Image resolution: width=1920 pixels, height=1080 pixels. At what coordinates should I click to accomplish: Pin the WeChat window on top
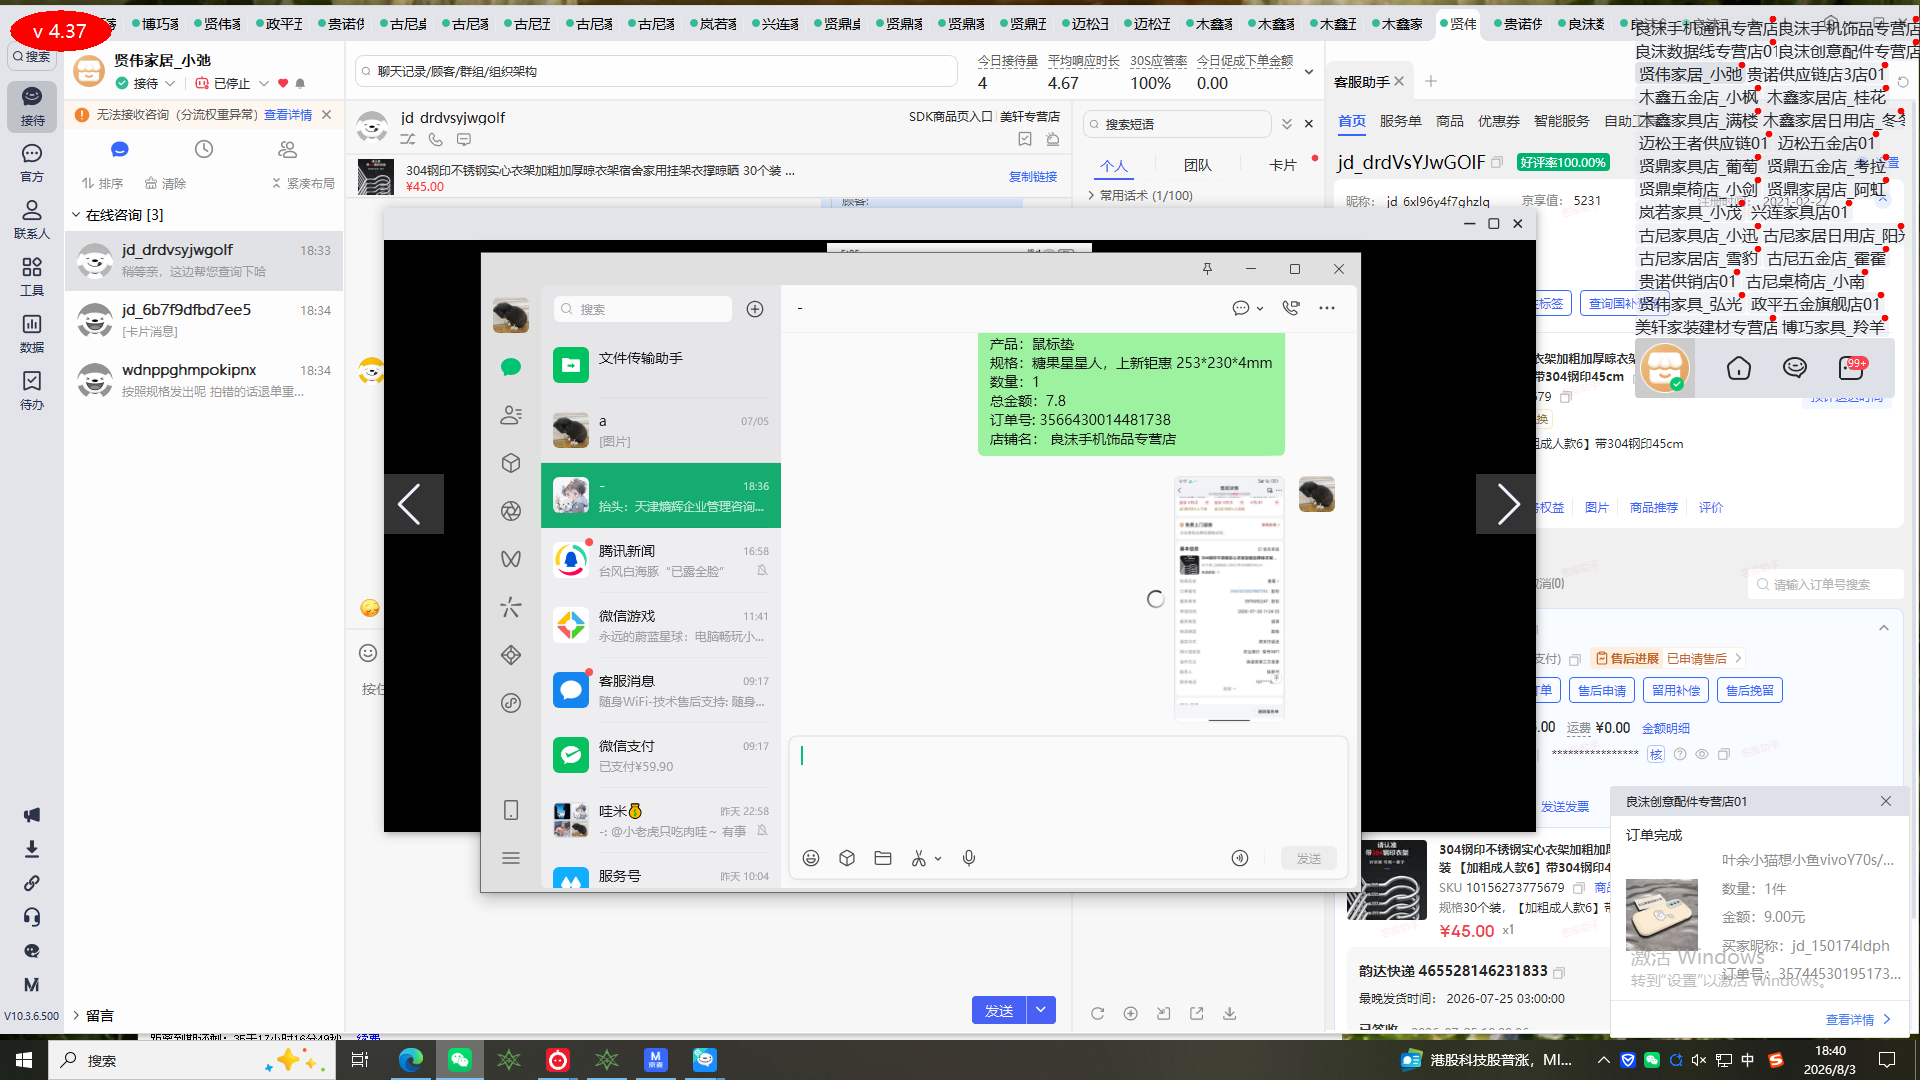pyautogui.click(x=1207, y=268)
